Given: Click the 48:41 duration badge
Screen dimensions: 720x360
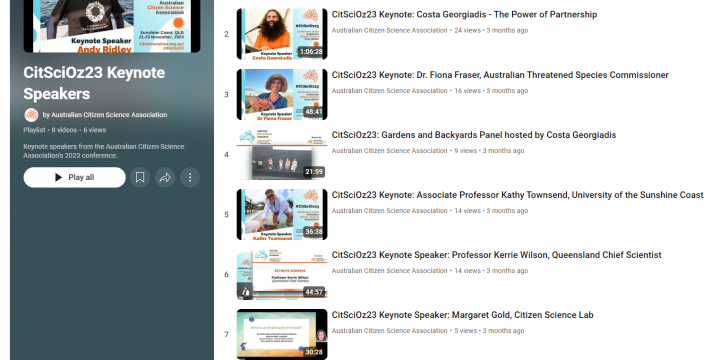Looking at the screenshot, I should click(x=314, y=112).
